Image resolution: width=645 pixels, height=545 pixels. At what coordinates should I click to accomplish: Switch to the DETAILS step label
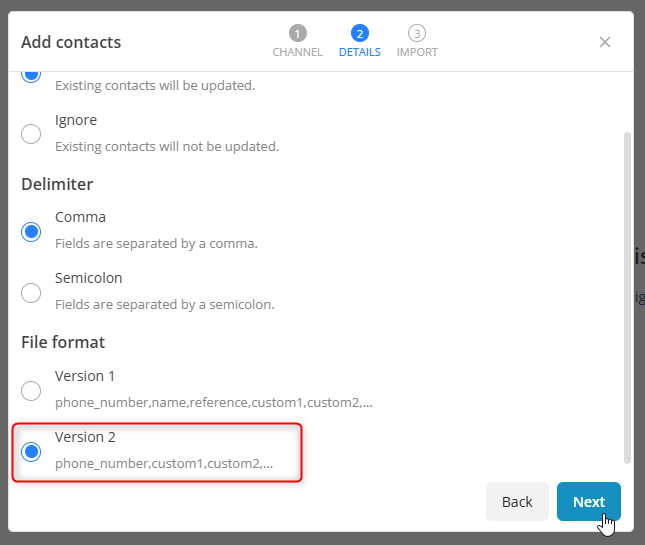point(359,52)
